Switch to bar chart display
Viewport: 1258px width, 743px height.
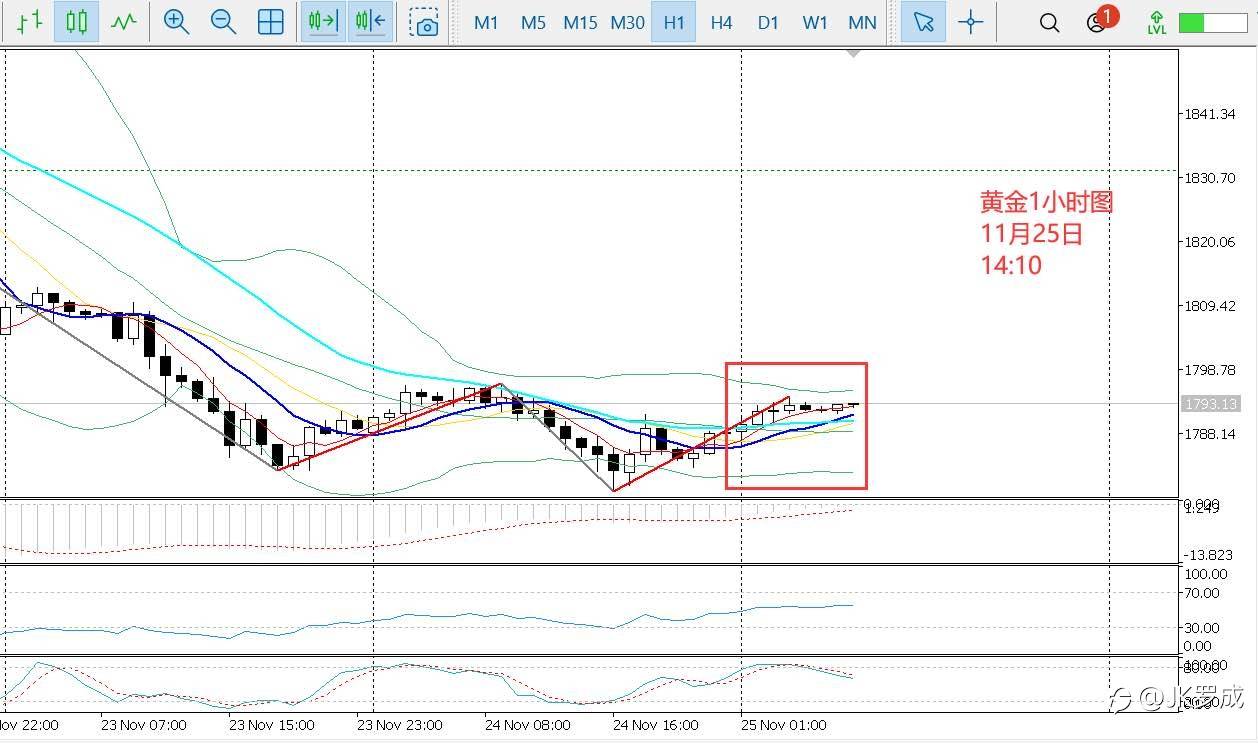pyautogui.click(x=30, y=22)
